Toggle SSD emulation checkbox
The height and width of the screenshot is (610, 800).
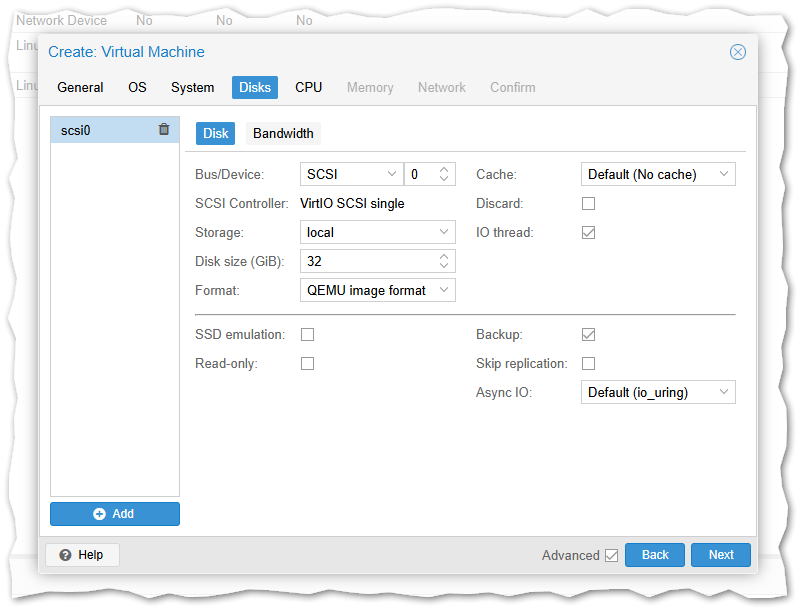308,334
